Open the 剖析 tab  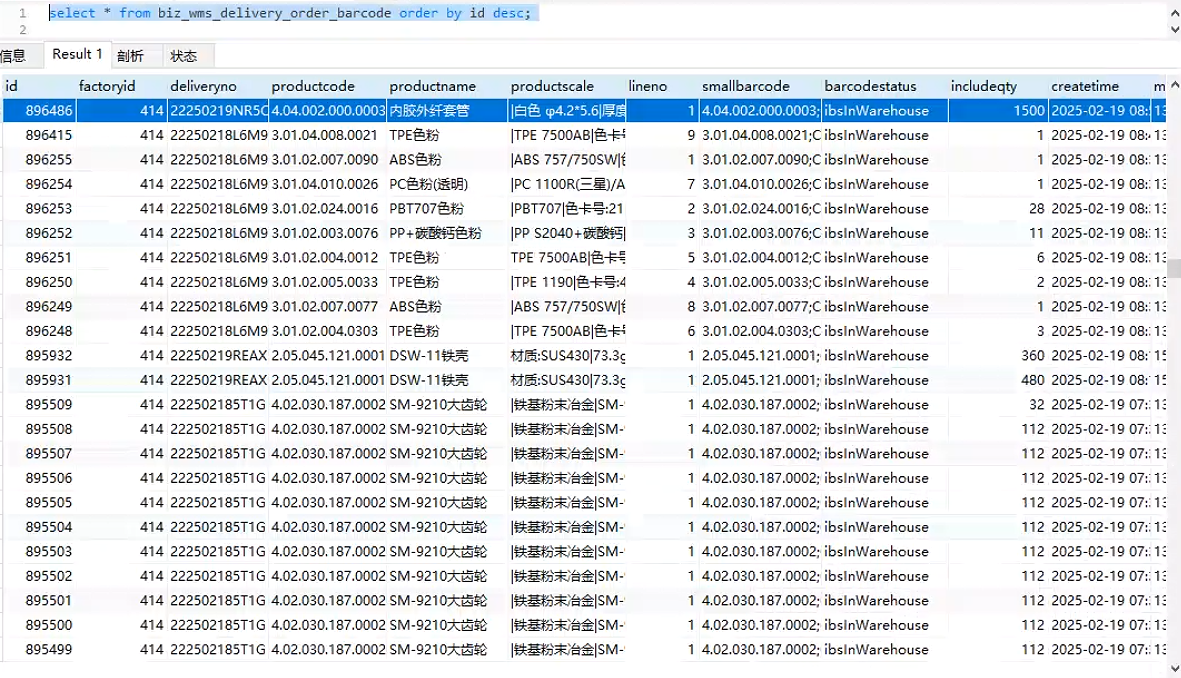[x=130, y=56]
